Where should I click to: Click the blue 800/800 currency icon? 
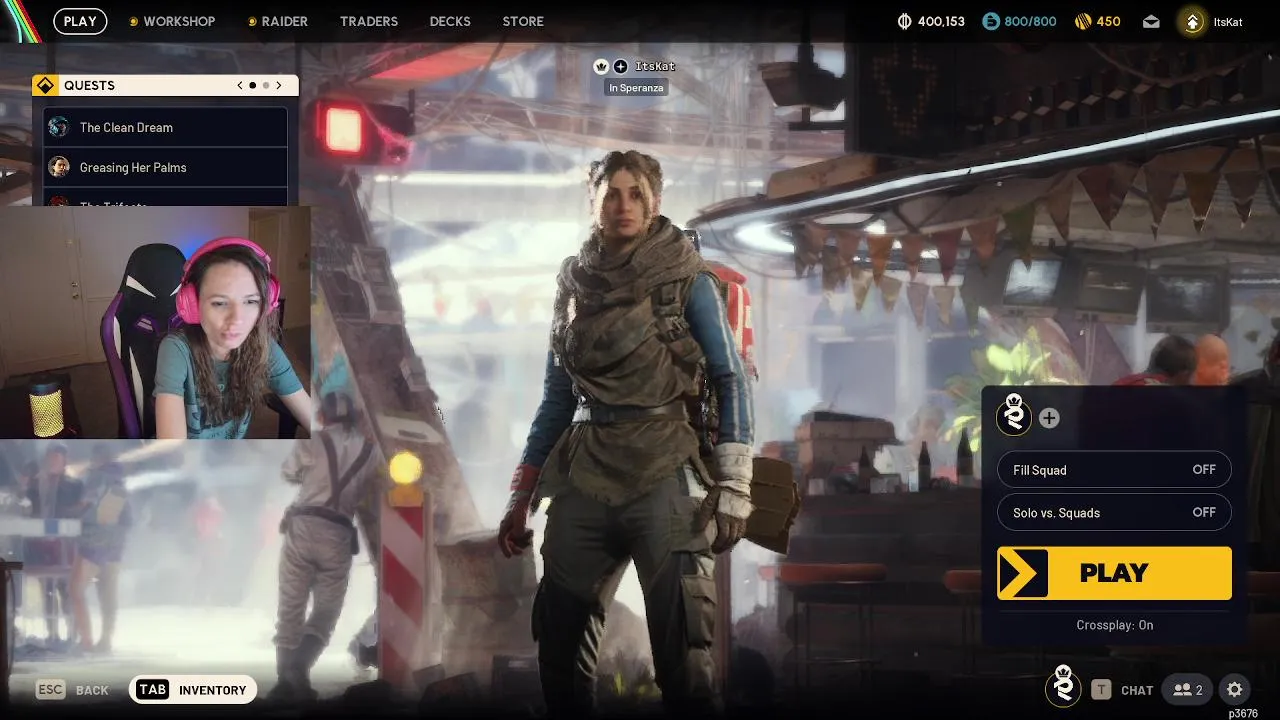coord(991,21)
